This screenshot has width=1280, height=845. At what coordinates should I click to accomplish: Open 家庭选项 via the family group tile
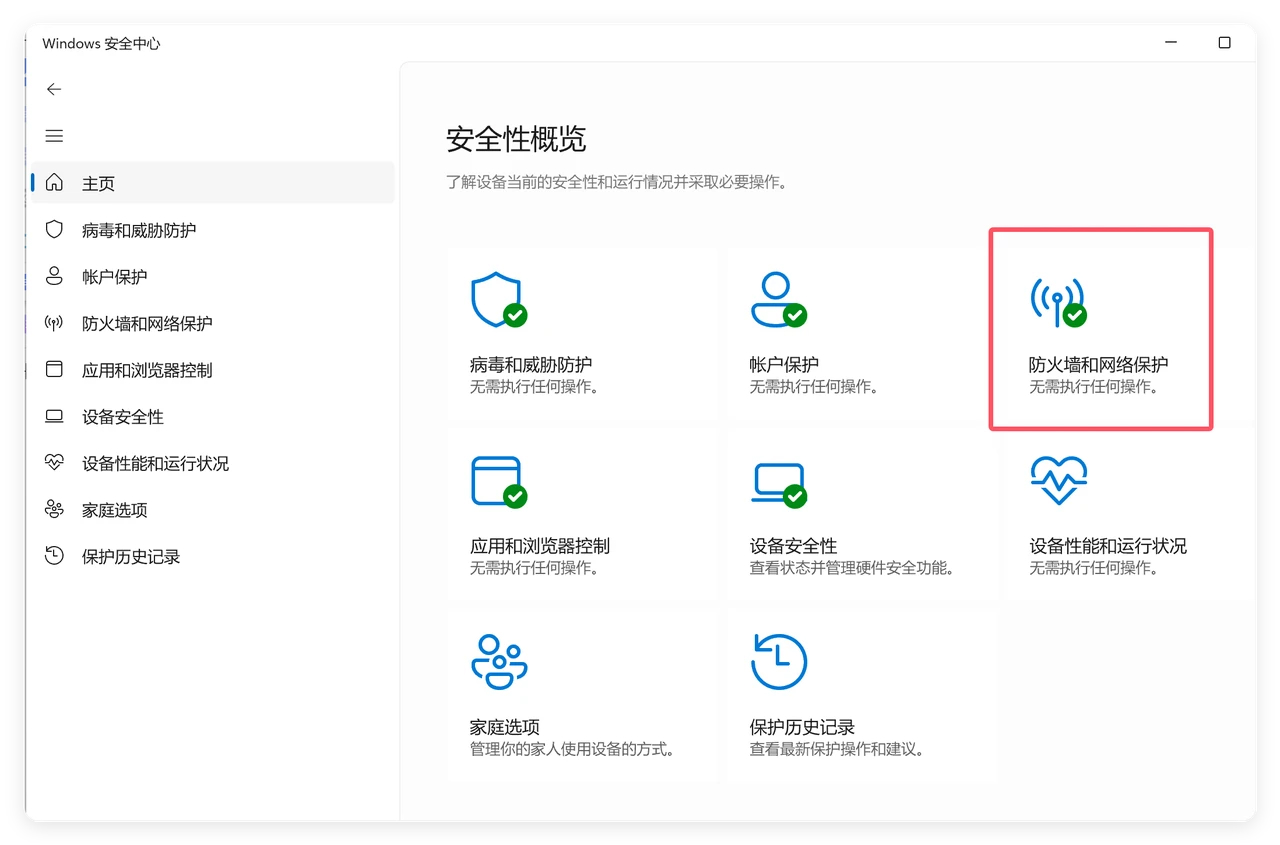point(499,660)
